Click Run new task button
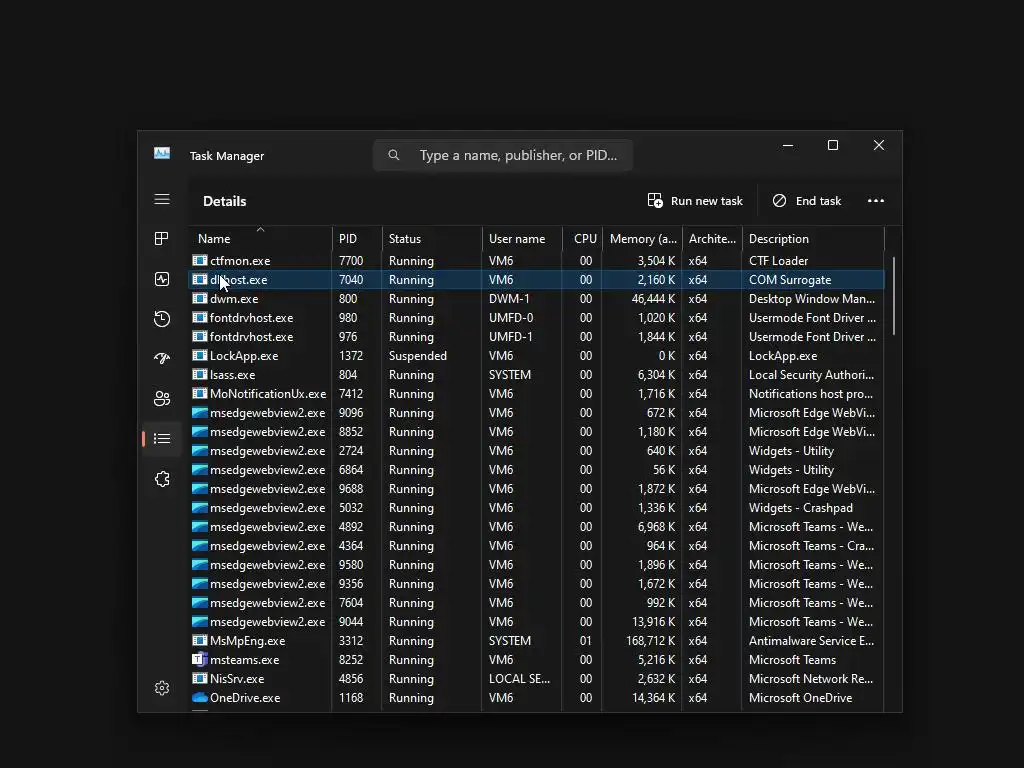 click(695, 200)
